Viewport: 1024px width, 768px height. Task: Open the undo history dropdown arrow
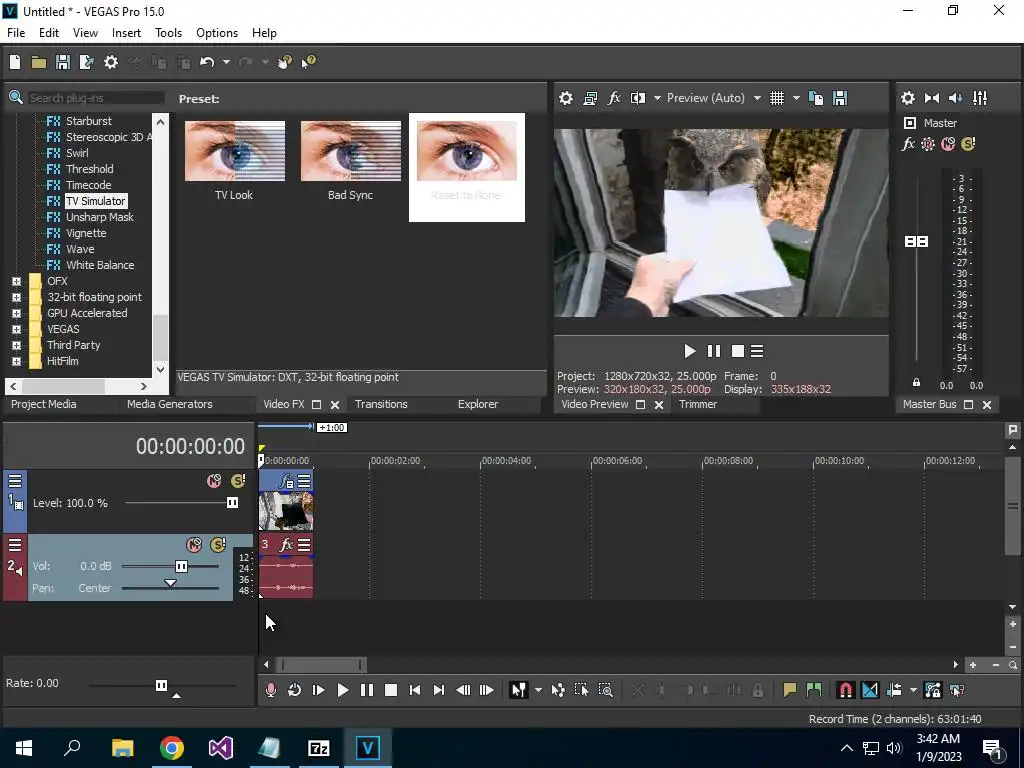(x=226, y=62)
